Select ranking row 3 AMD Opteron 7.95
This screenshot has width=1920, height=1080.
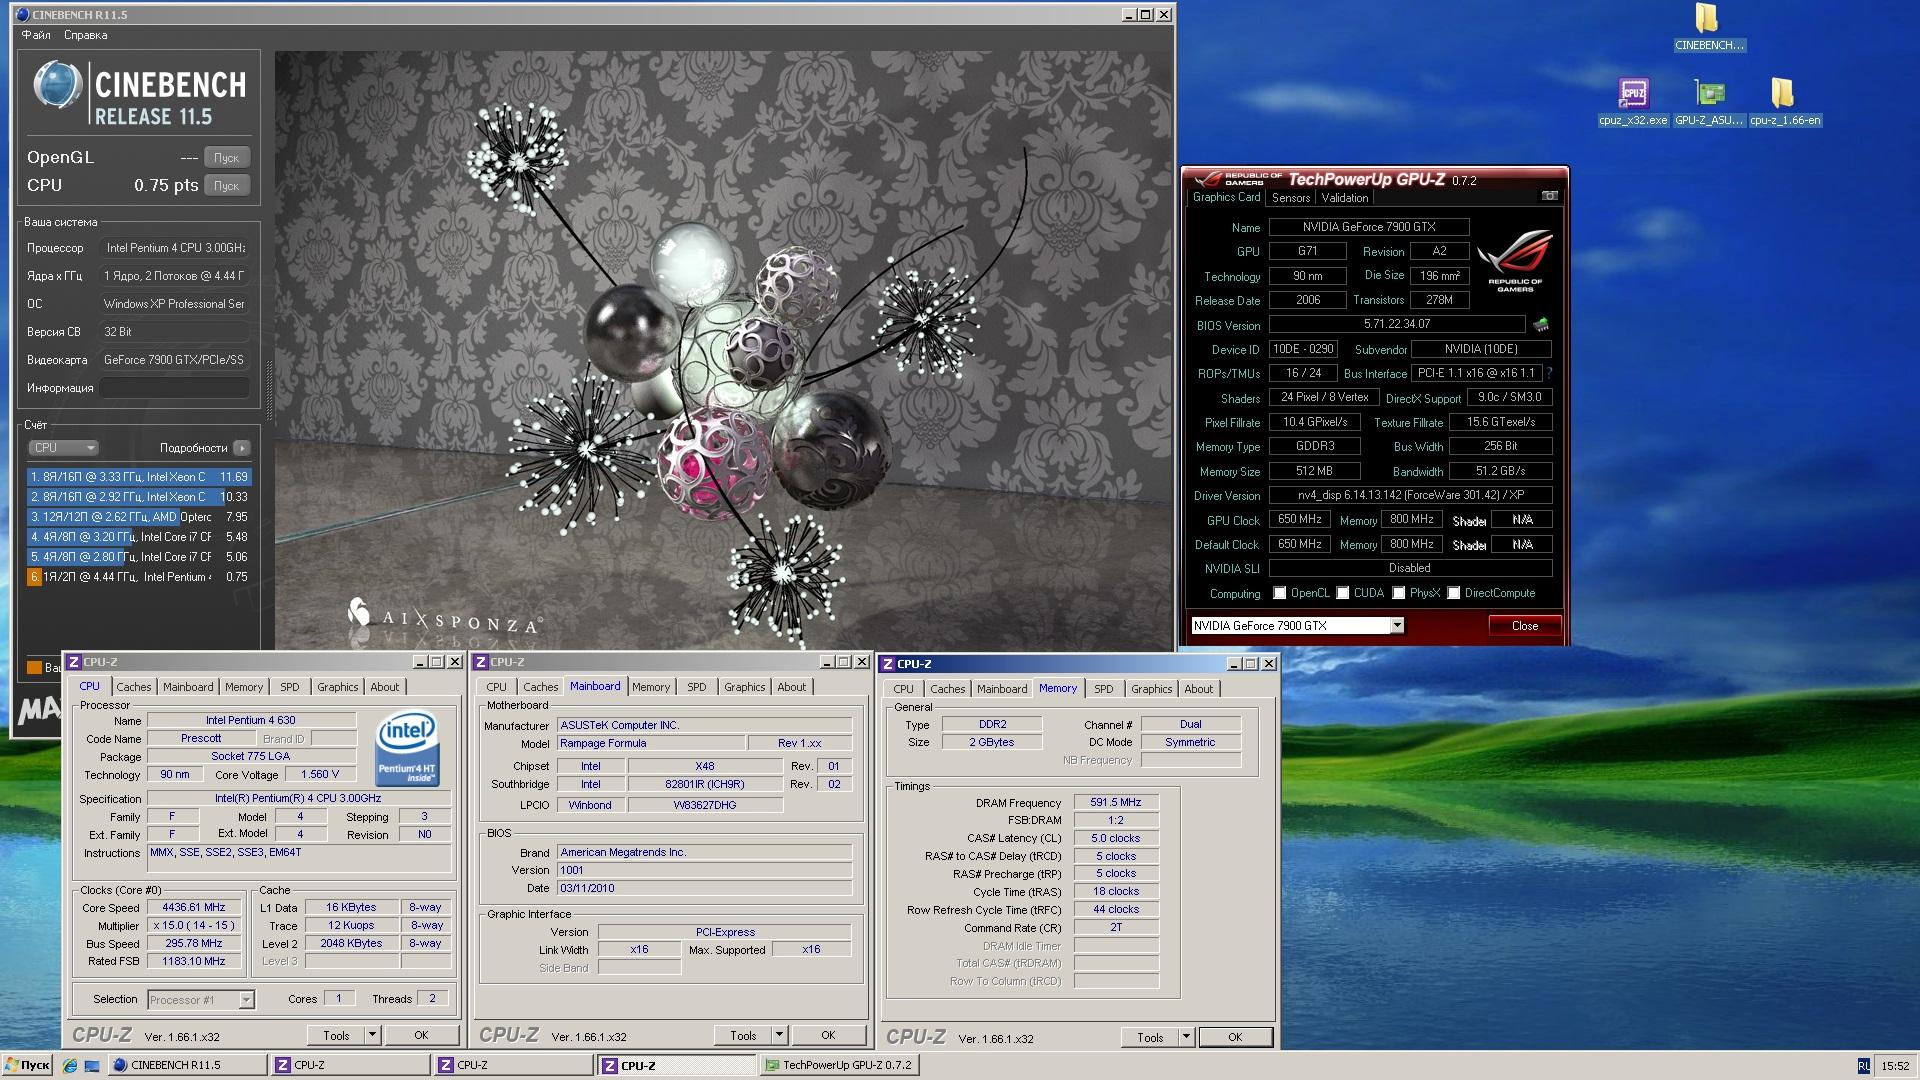(139, 517)
